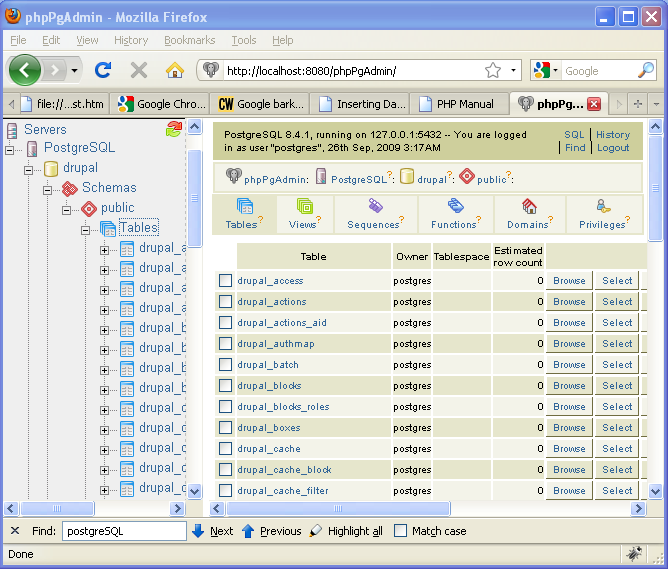Open the home page via house icon

[175, 70]
